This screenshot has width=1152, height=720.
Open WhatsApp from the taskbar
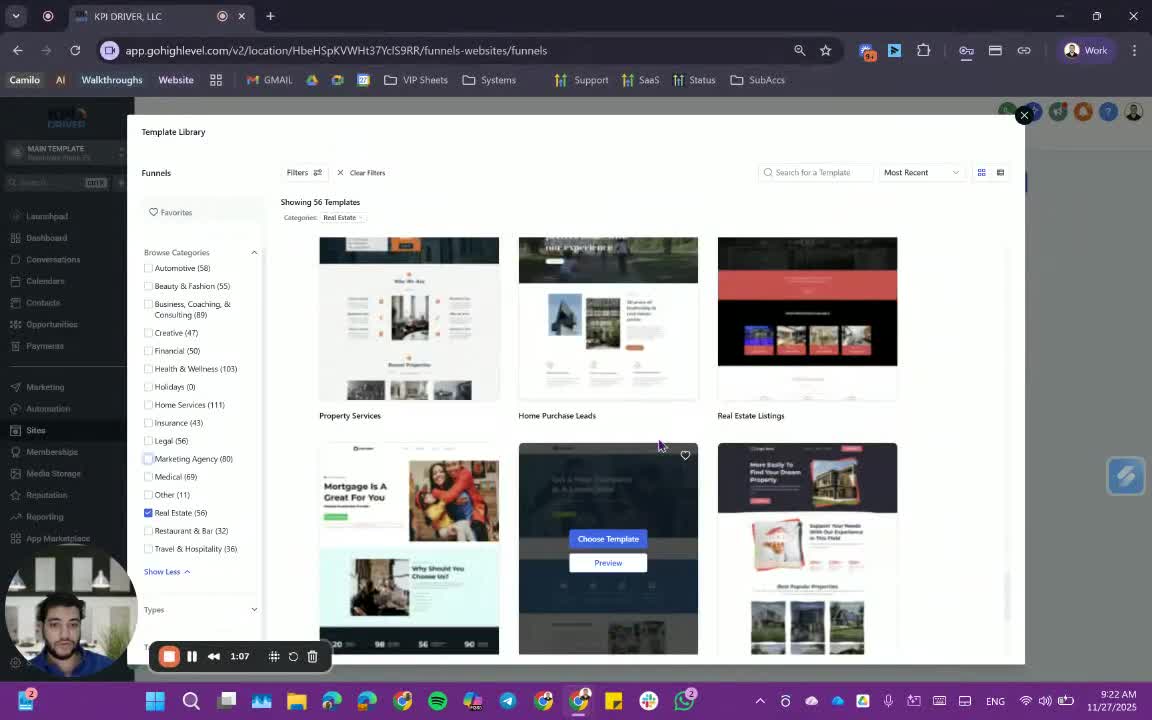click(x=684, y=702)
